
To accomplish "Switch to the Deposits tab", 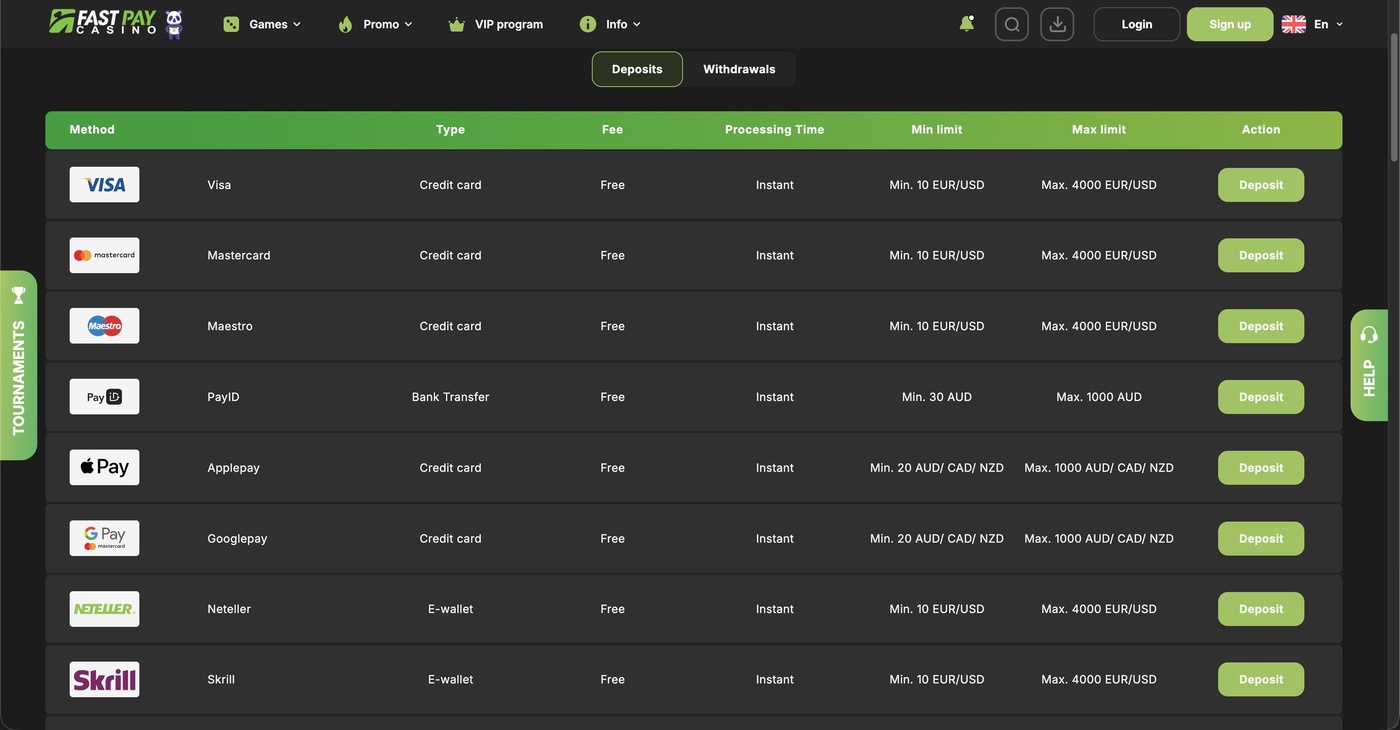I will pyautogui.click(x=637, y=69).
